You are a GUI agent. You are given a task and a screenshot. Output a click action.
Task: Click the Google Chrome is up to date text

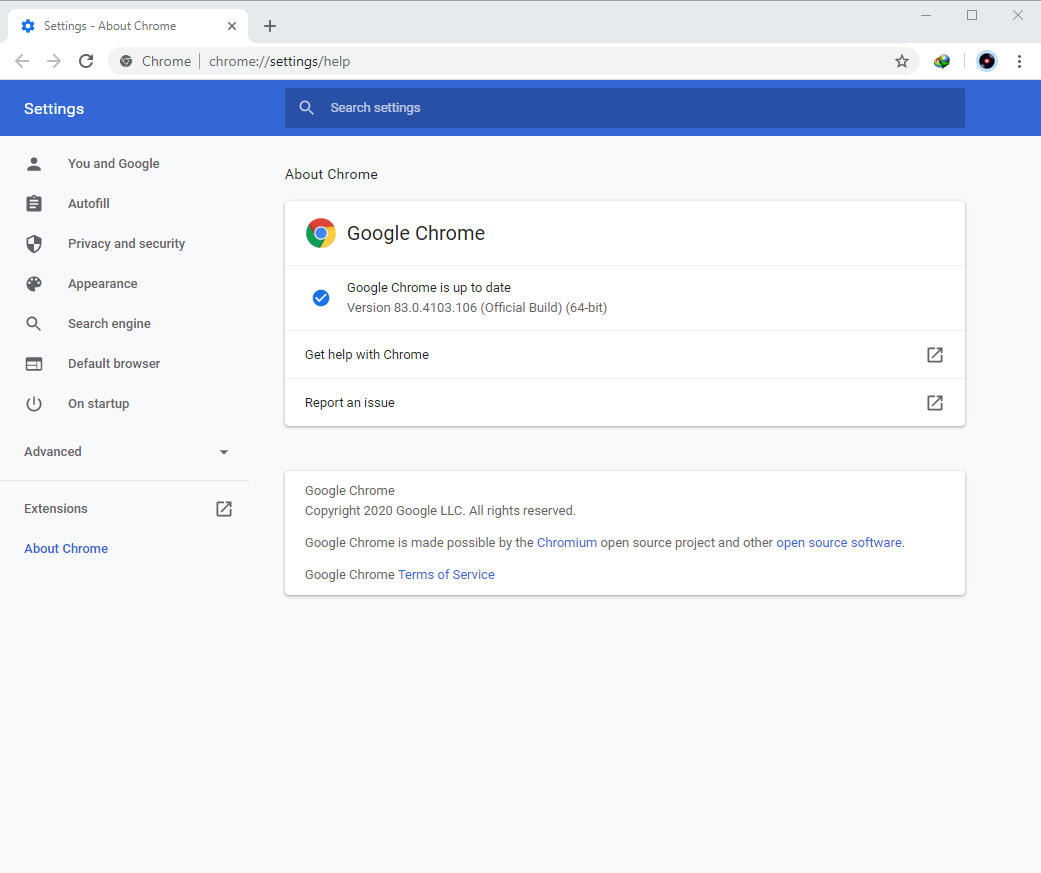click(x=428, y=287)
